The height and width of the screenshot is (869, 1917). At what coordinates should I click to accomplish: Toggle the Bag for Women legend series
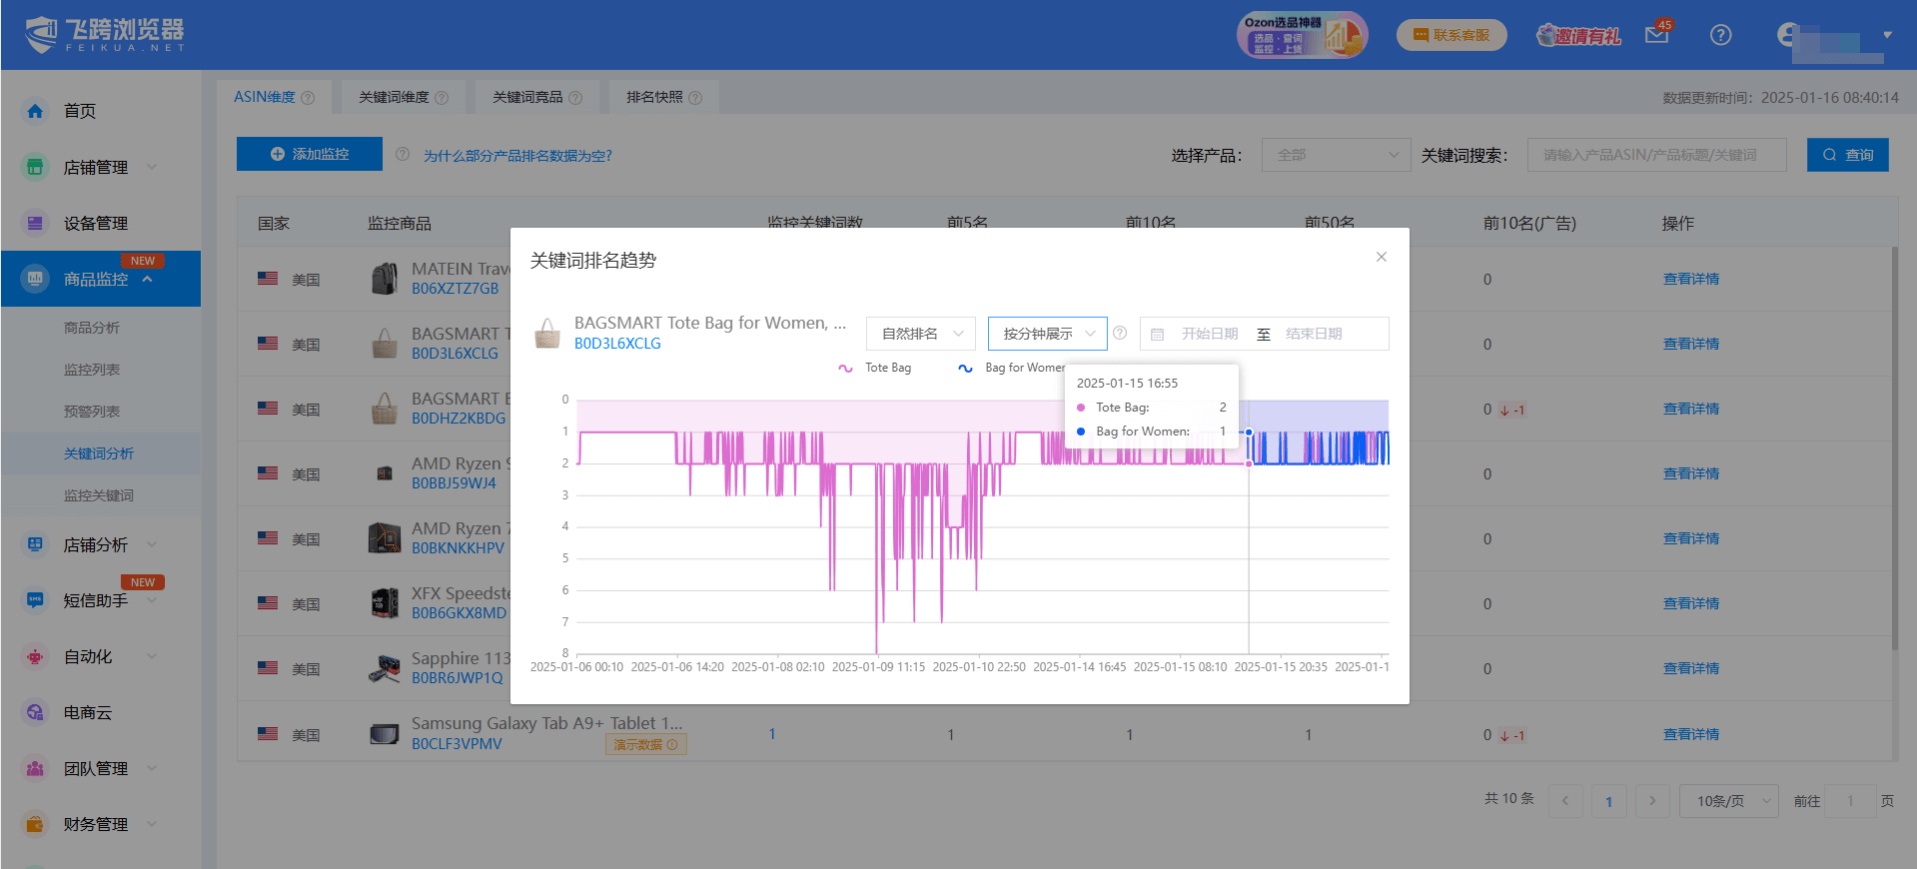pyautogui.click(x=1010, y=368)
